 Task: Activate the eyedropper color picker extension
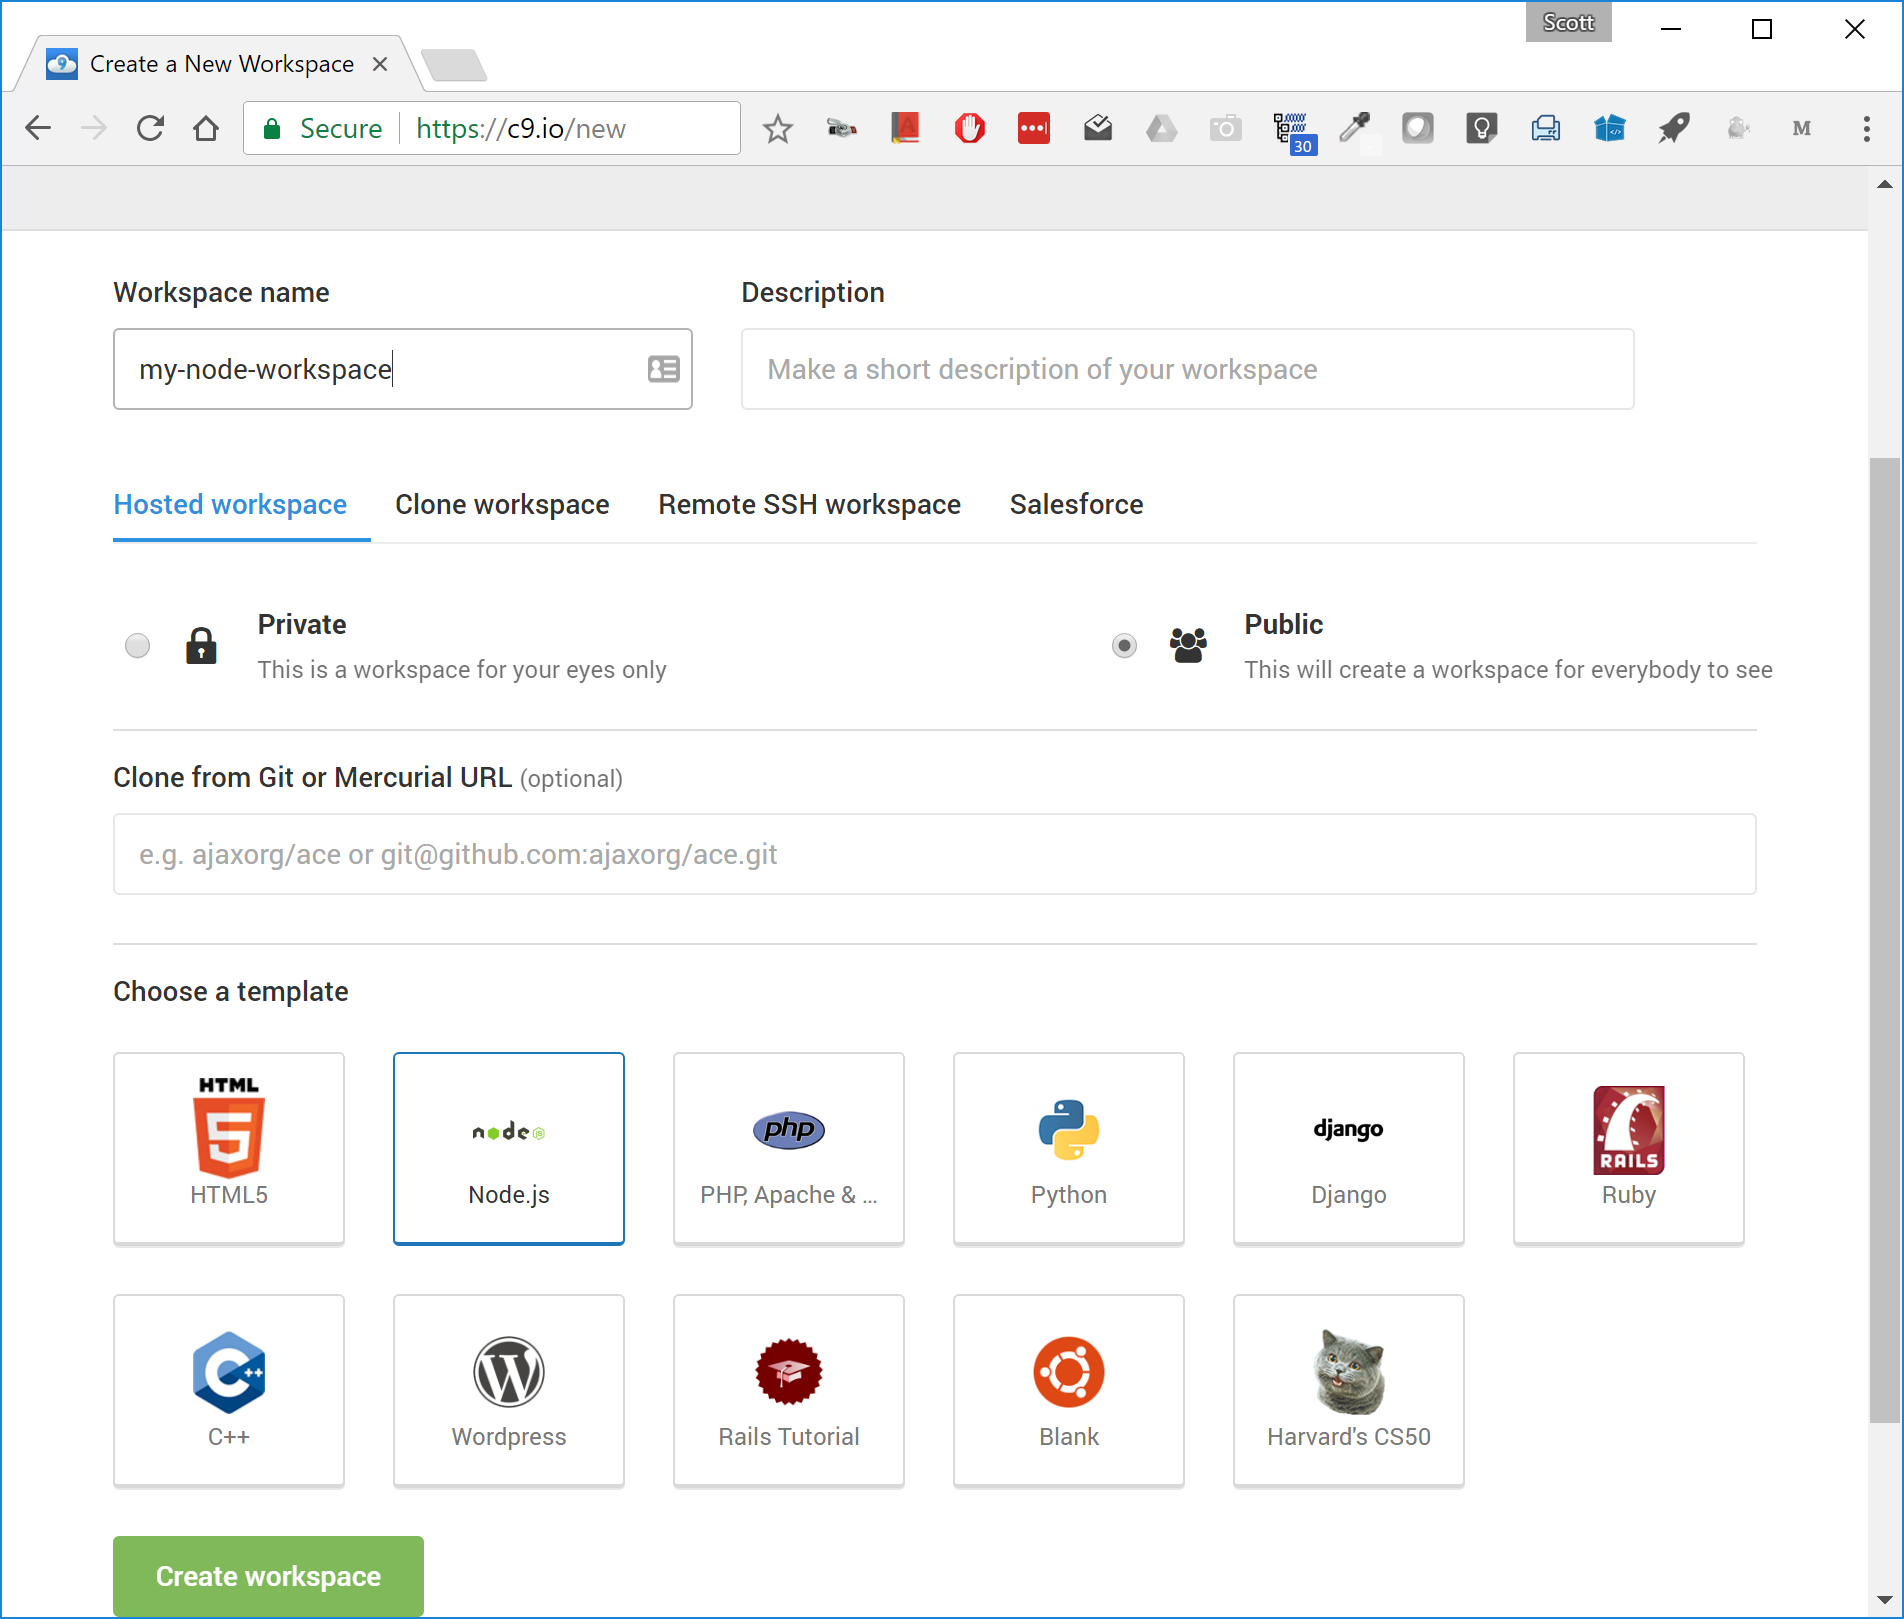point(1354,129)
